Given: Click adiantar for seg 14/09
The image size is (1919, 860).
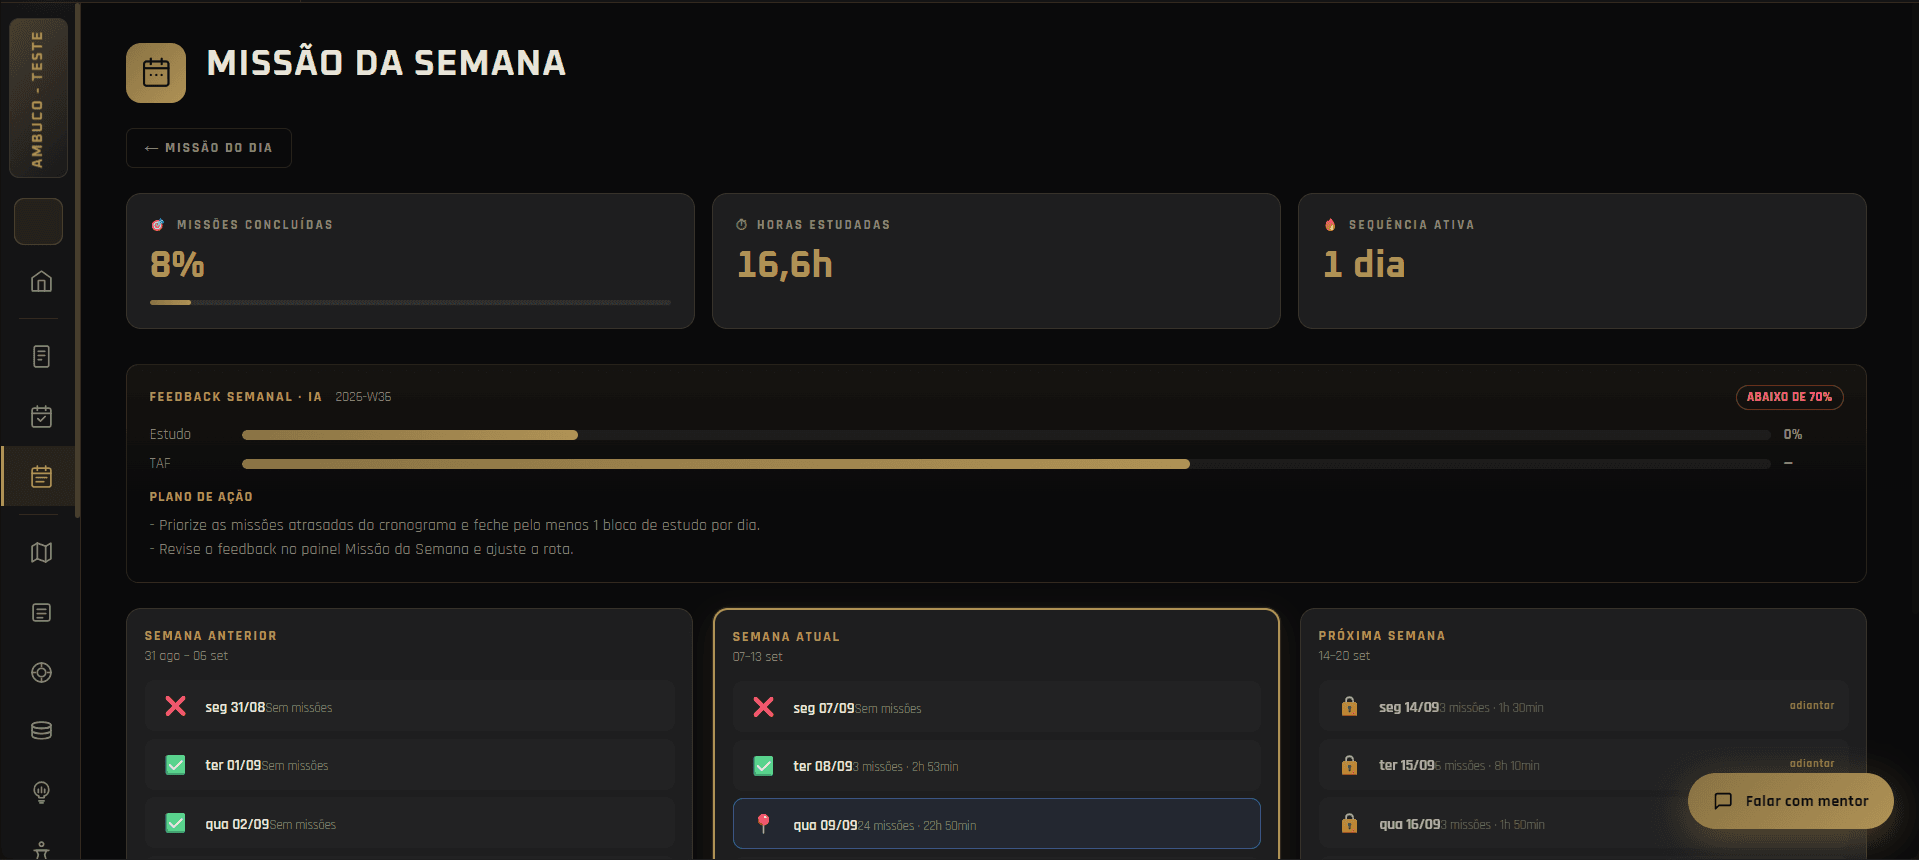Looking at the screenshot, I should point(1812,706).
